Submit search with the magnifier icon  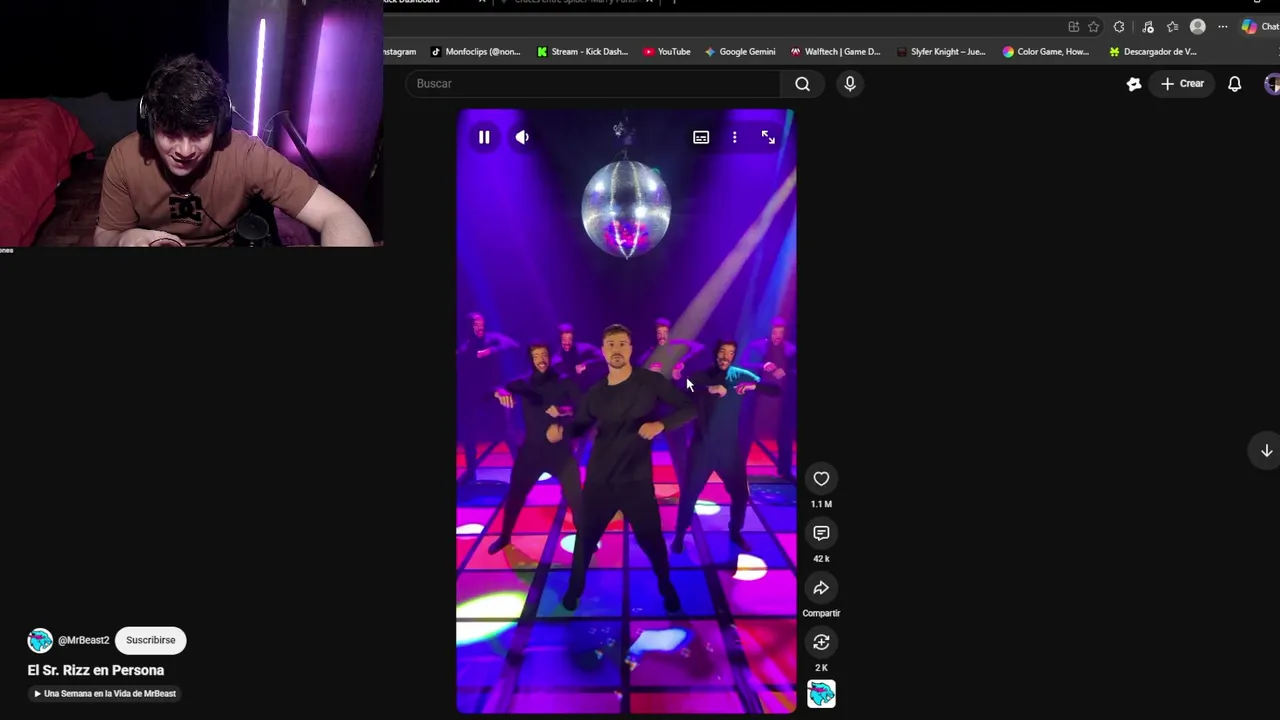point(802,84)
